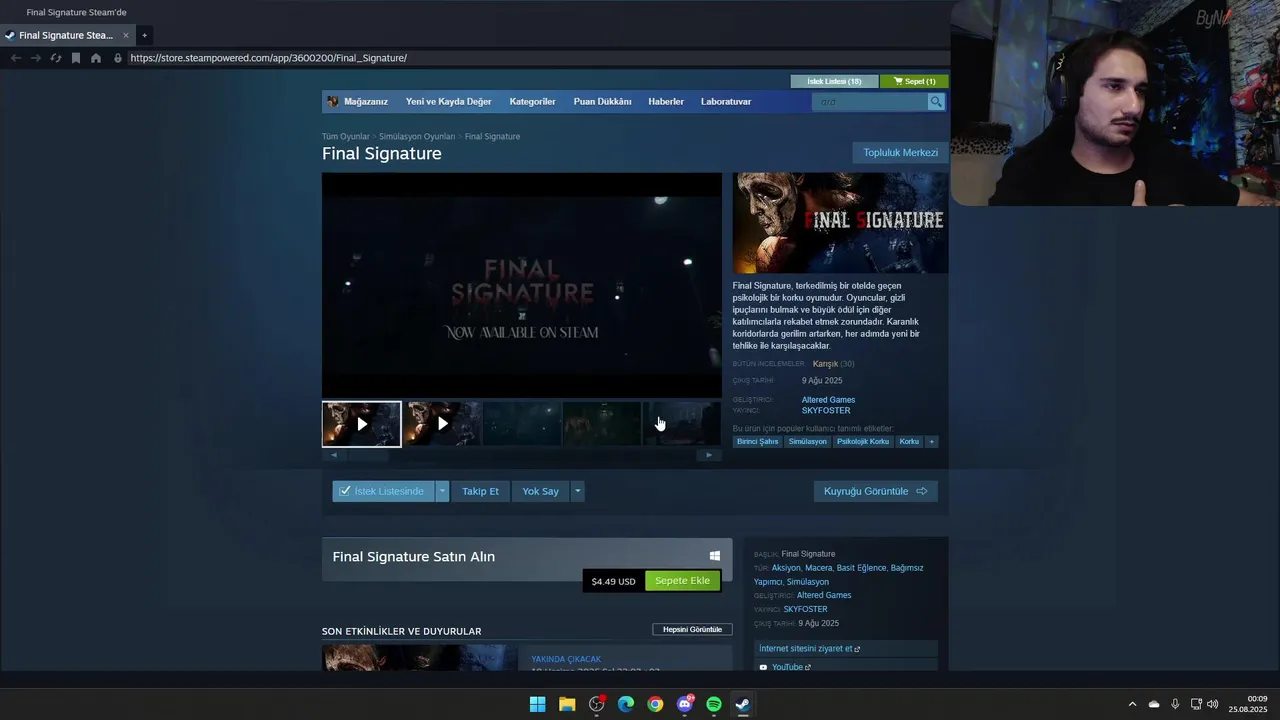
Task: Click the main trailer video player
Action: click(x=521, y=285)
